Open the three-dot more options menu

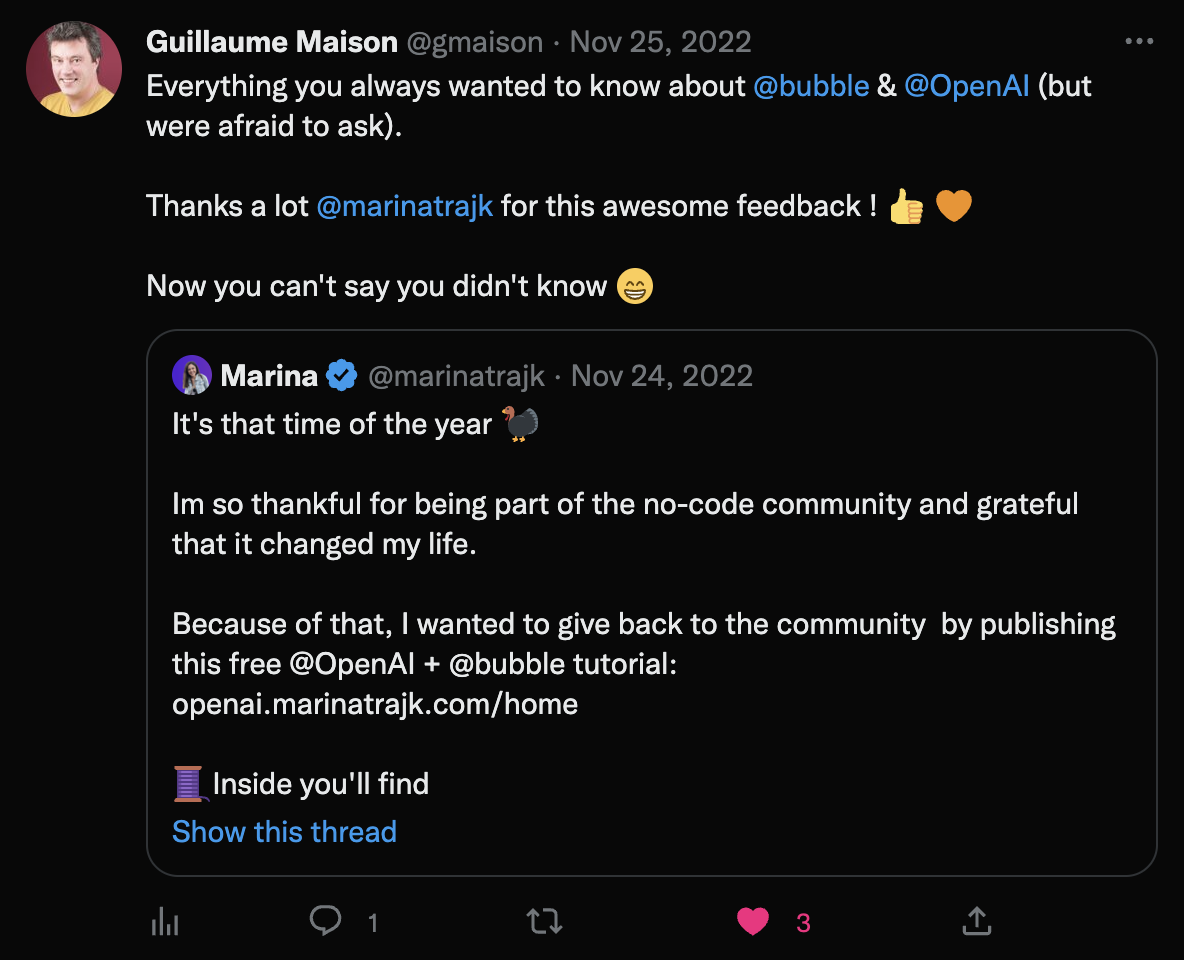1139,42
